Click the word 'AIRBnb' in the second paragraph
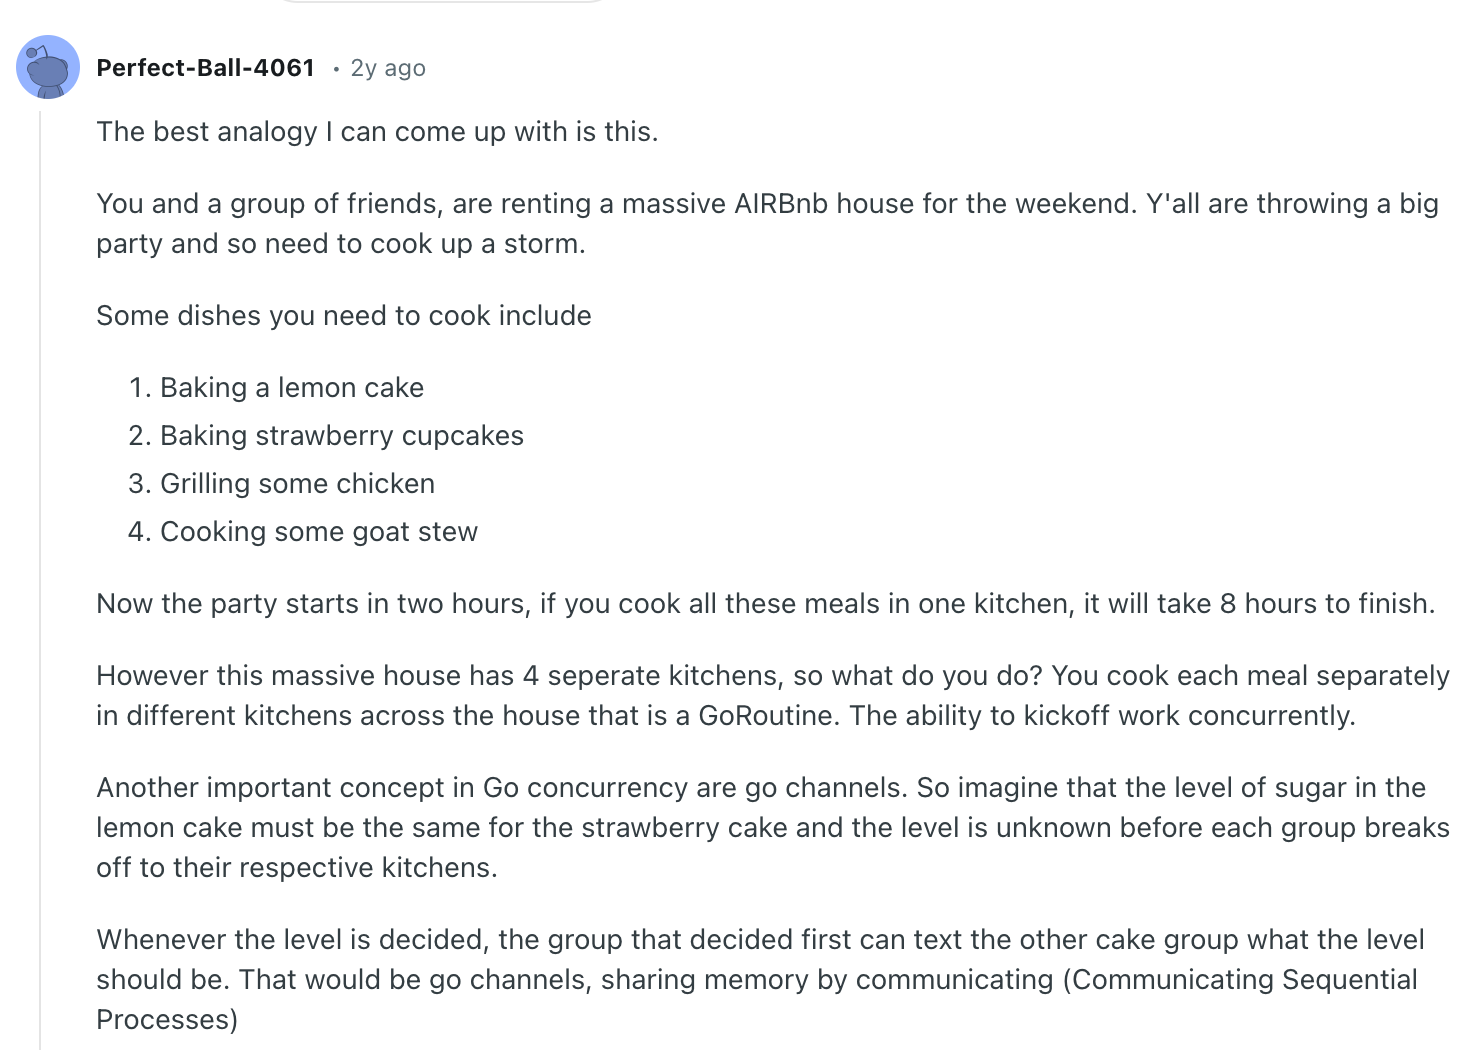The height and width of the screenshot is (1050, 1482). (781, 203)
